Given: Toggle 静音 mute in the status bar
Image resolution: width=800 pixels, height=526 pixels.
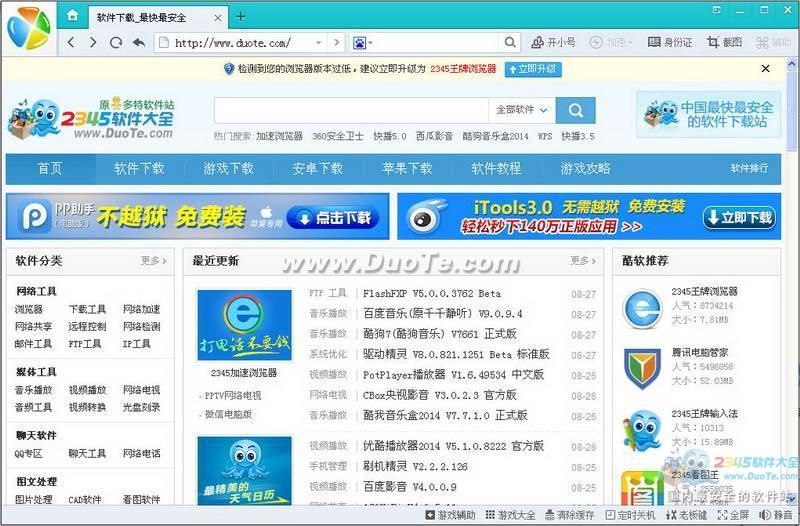Looking at the screenshot, I should (776, 515).
